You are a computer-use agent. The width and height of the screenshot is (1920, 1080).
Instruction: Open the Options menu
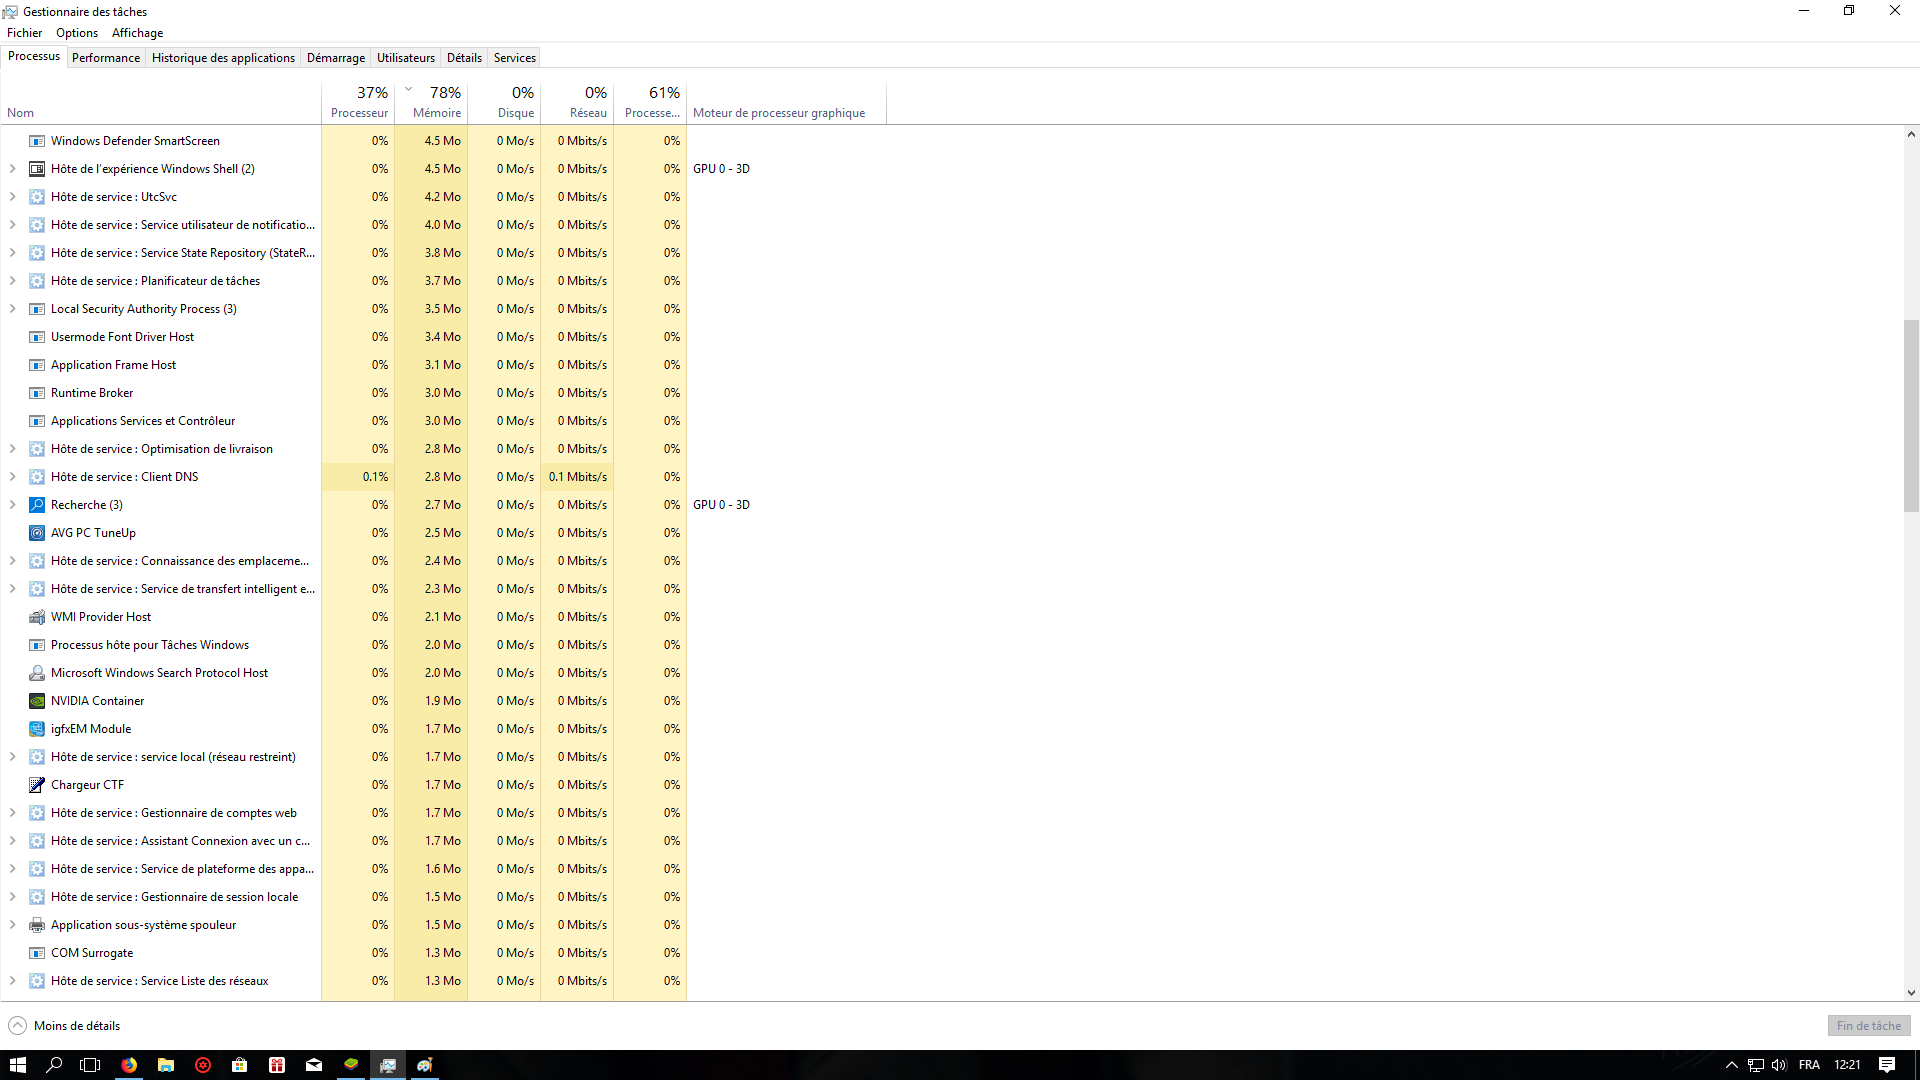pyautogui.click(x=77, y=33)
